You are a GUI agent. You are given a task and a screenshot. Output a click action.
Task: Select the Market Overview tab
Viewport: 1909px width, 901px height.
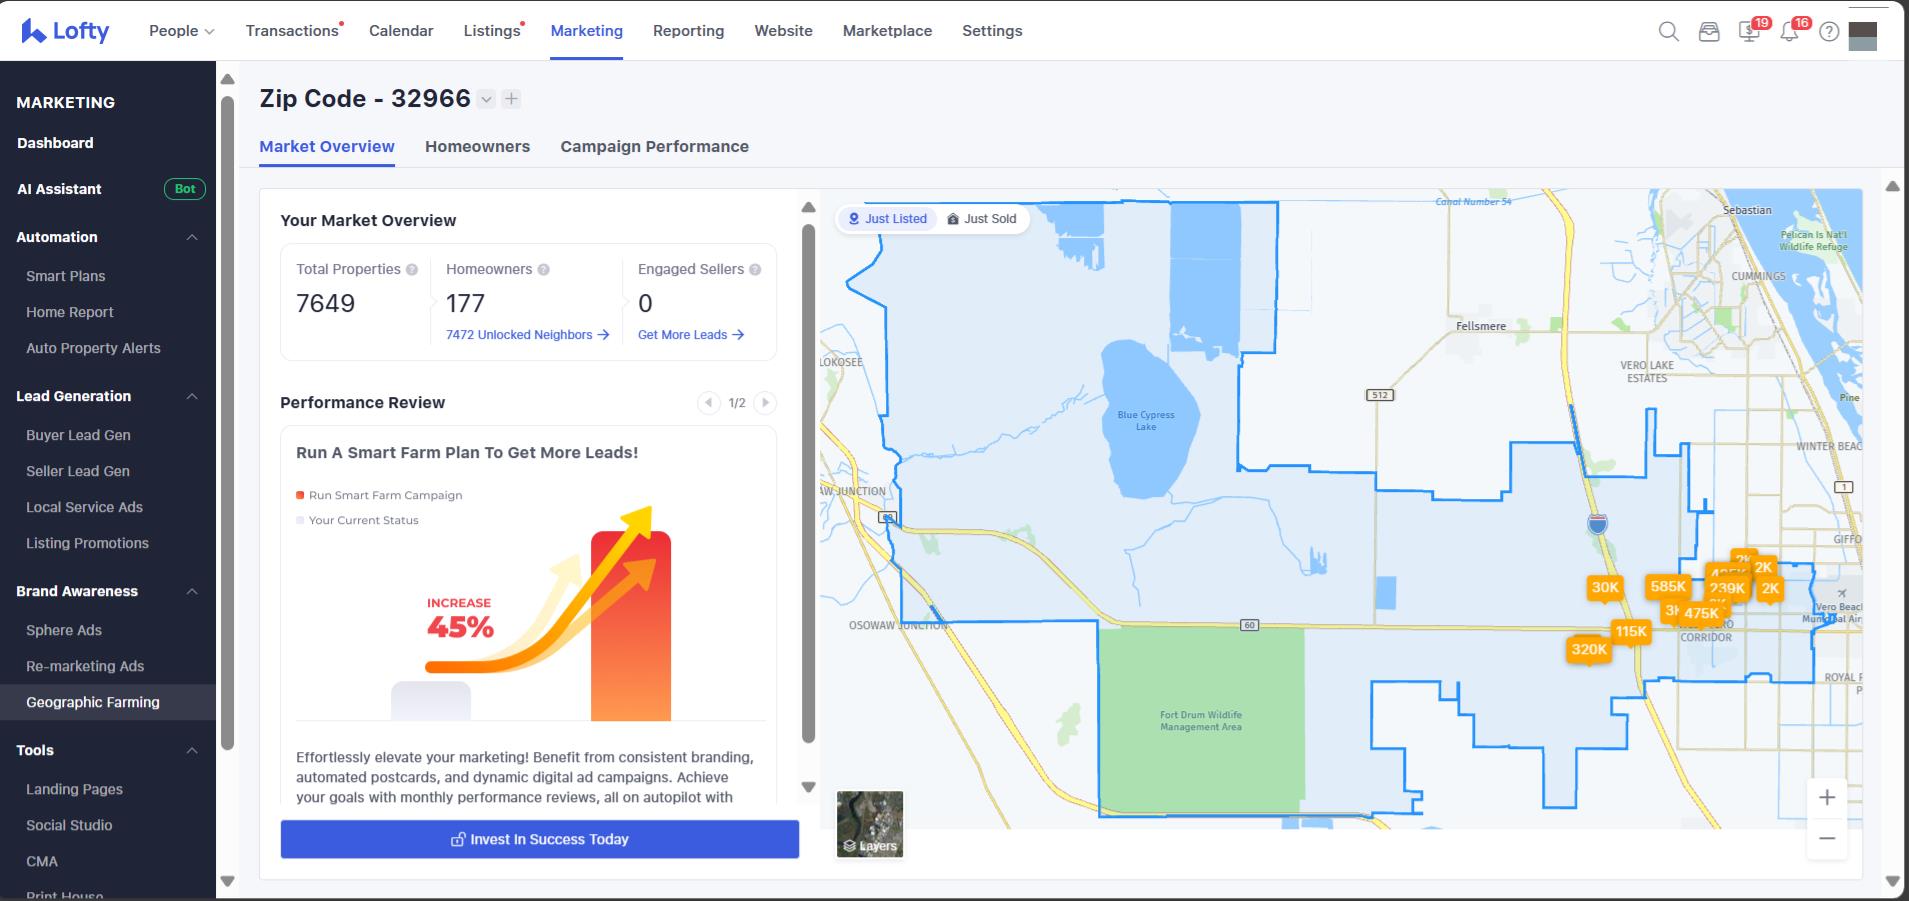327,146
